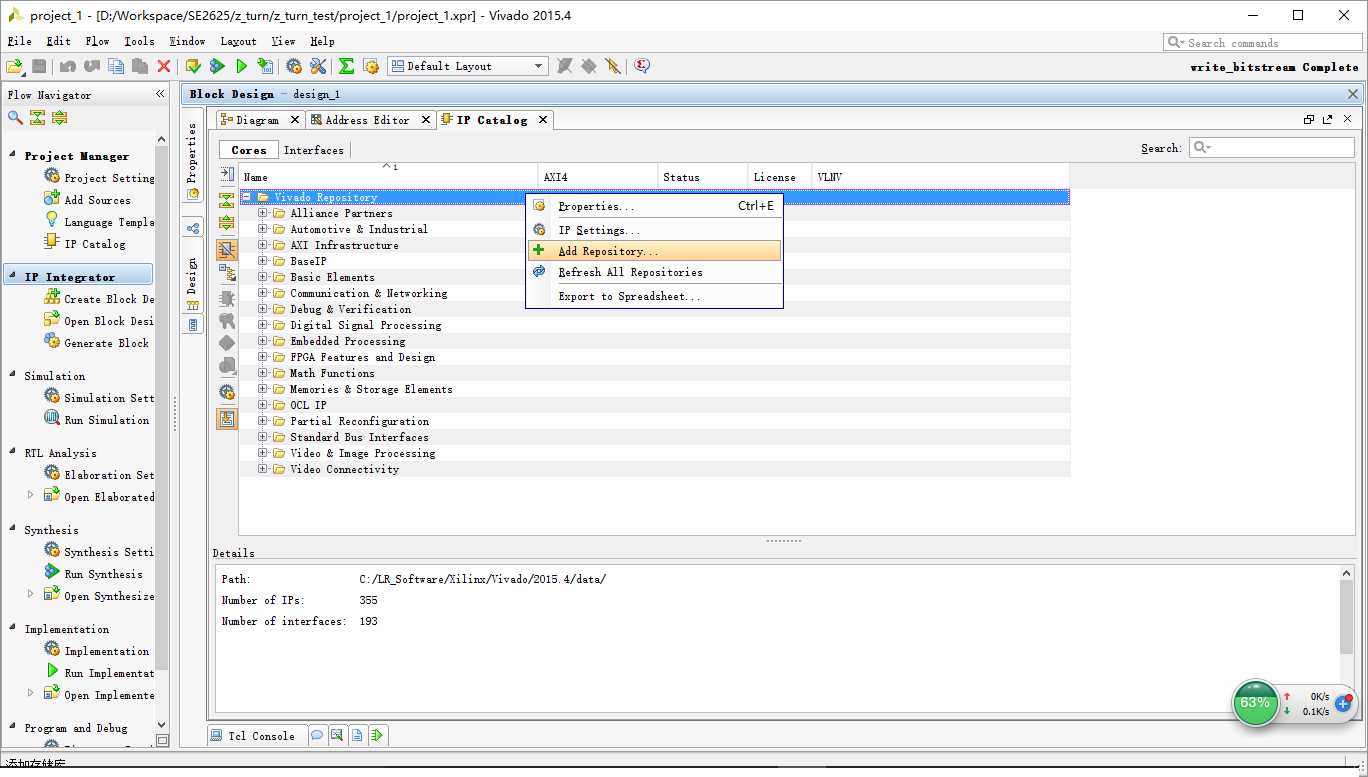The height and width of the screenshot is (777, 1368).
Task: Collapse the Vivado Repository tree node
Action: pyautogui.click(x=247, y=197)
